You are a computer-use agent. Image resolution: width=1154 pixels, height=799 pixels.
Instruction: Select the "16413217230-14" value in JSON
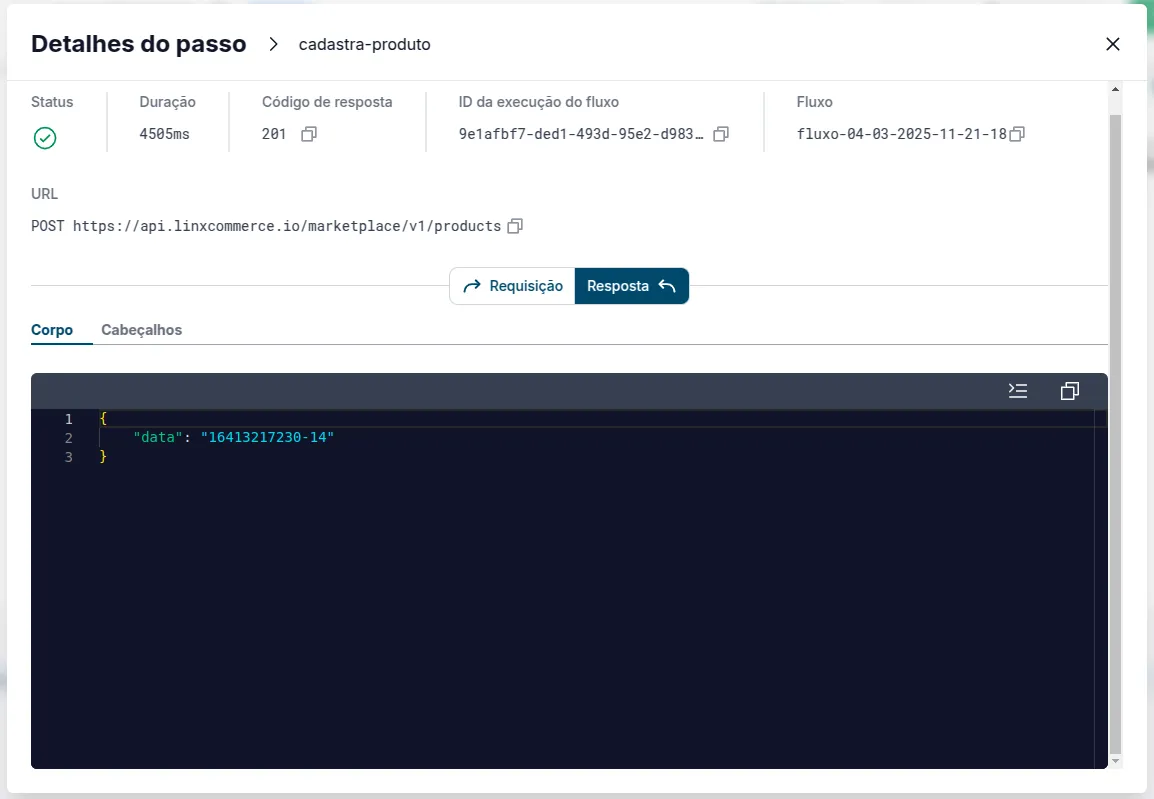tap(267, 437)
